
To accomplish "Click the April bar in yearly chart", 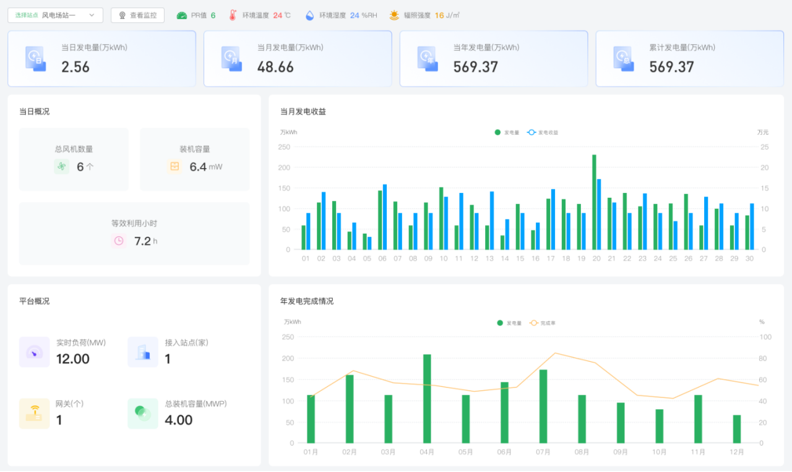I will [x=427, y=399].
